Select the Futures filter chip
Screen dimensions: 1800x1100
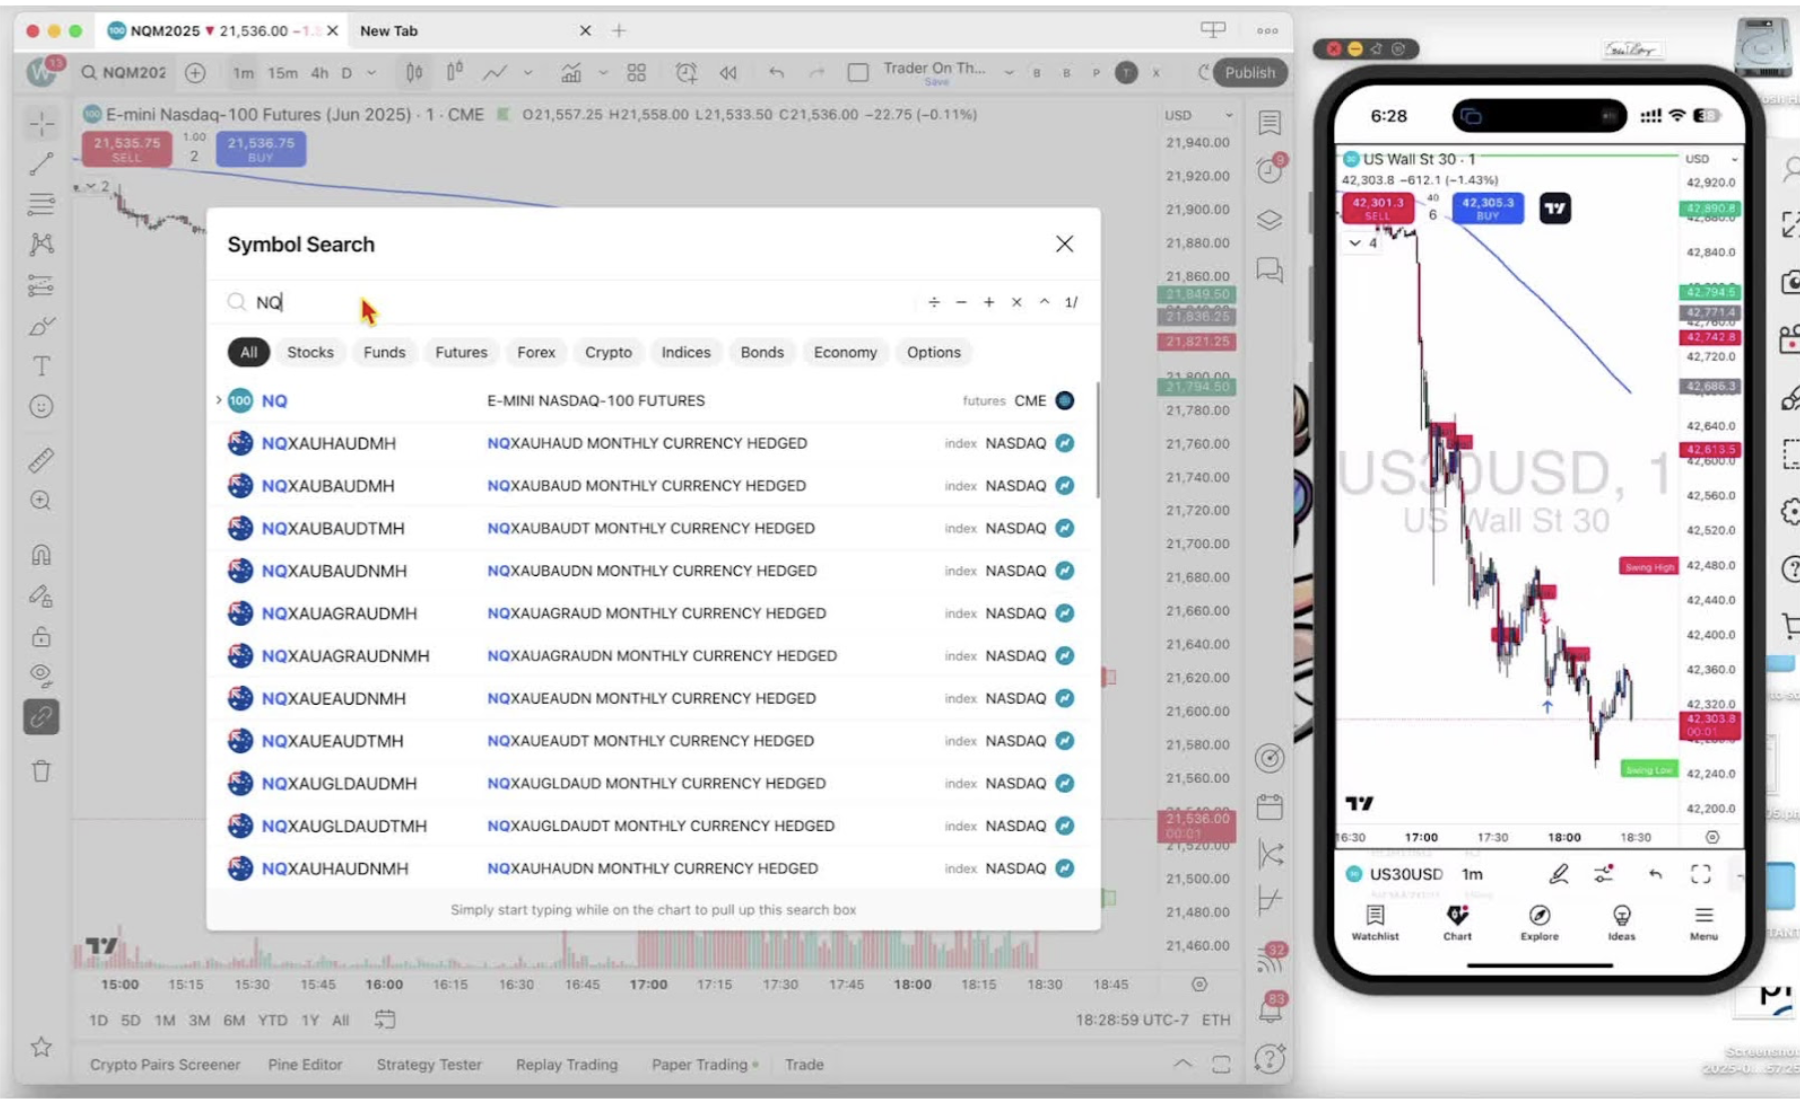pyautogui.click(x=461, y=352)
